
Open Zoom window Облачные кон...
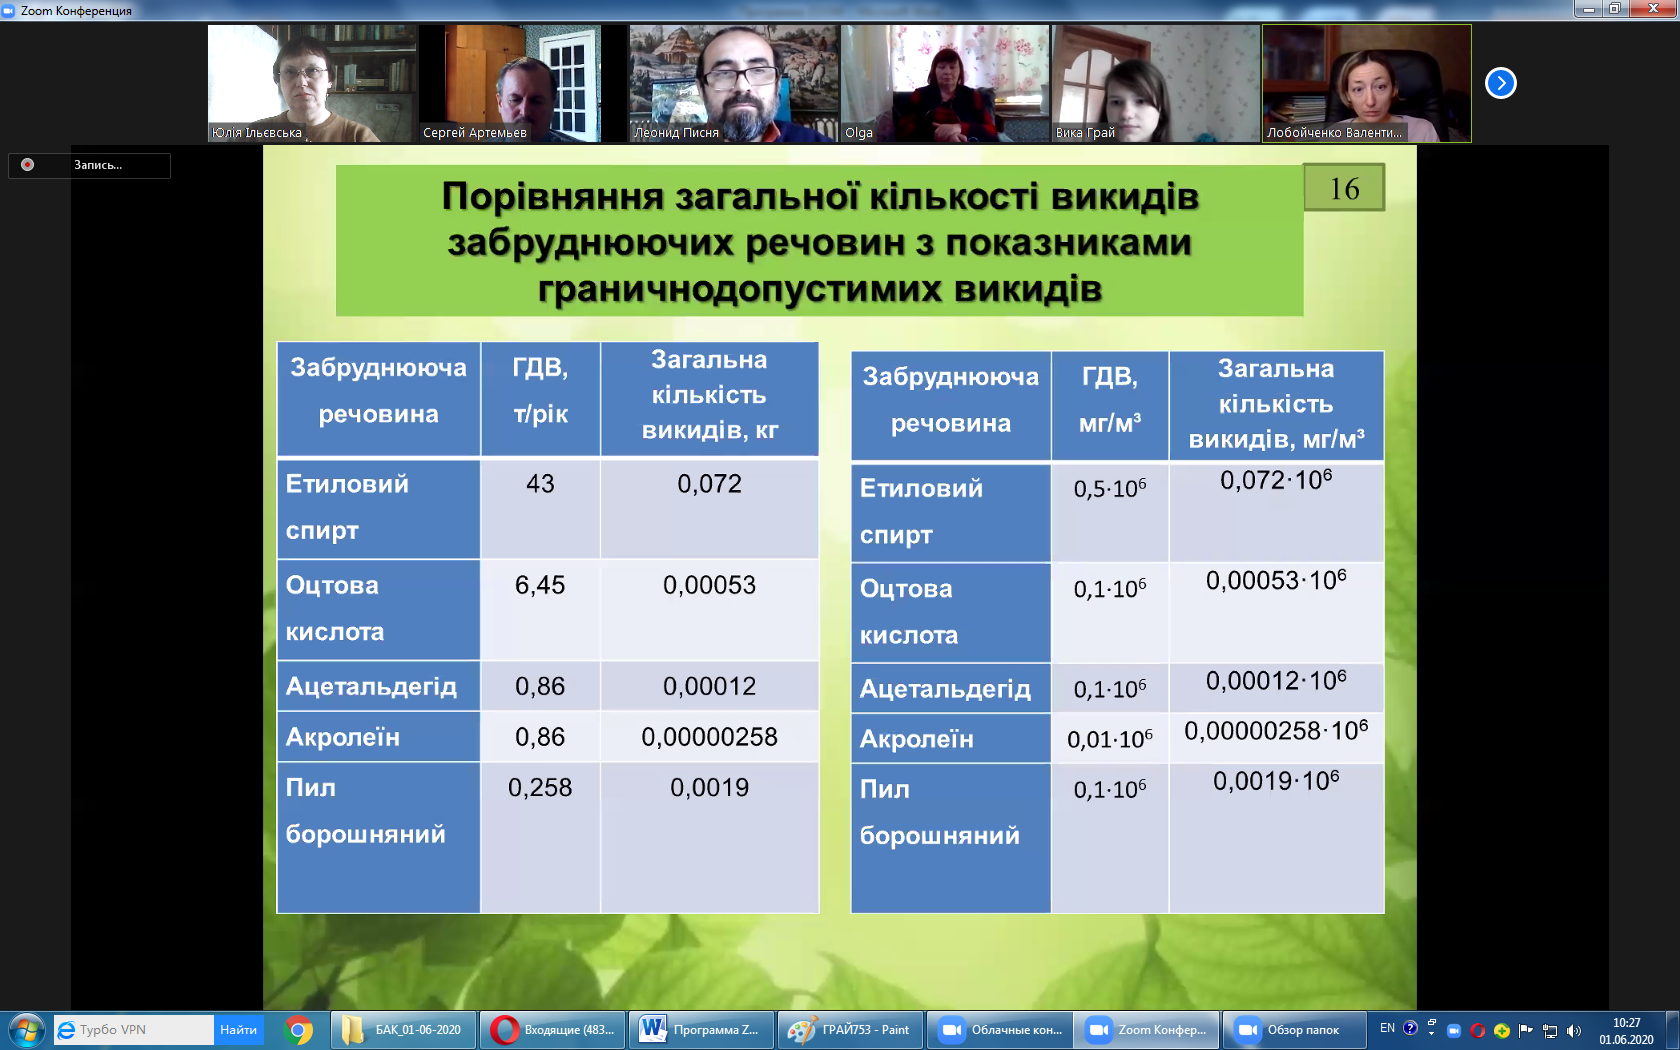tap(1000, 1030)
